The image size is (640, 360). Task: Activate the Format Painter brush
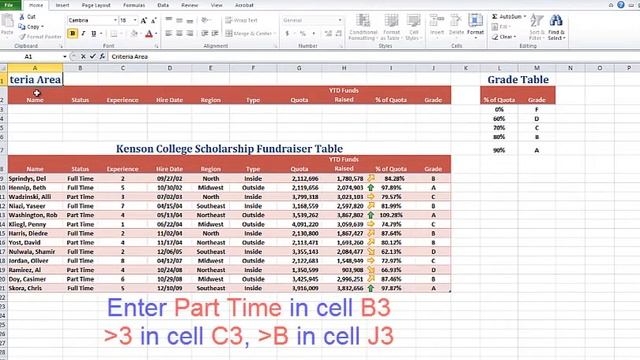(x=22, y=37)
